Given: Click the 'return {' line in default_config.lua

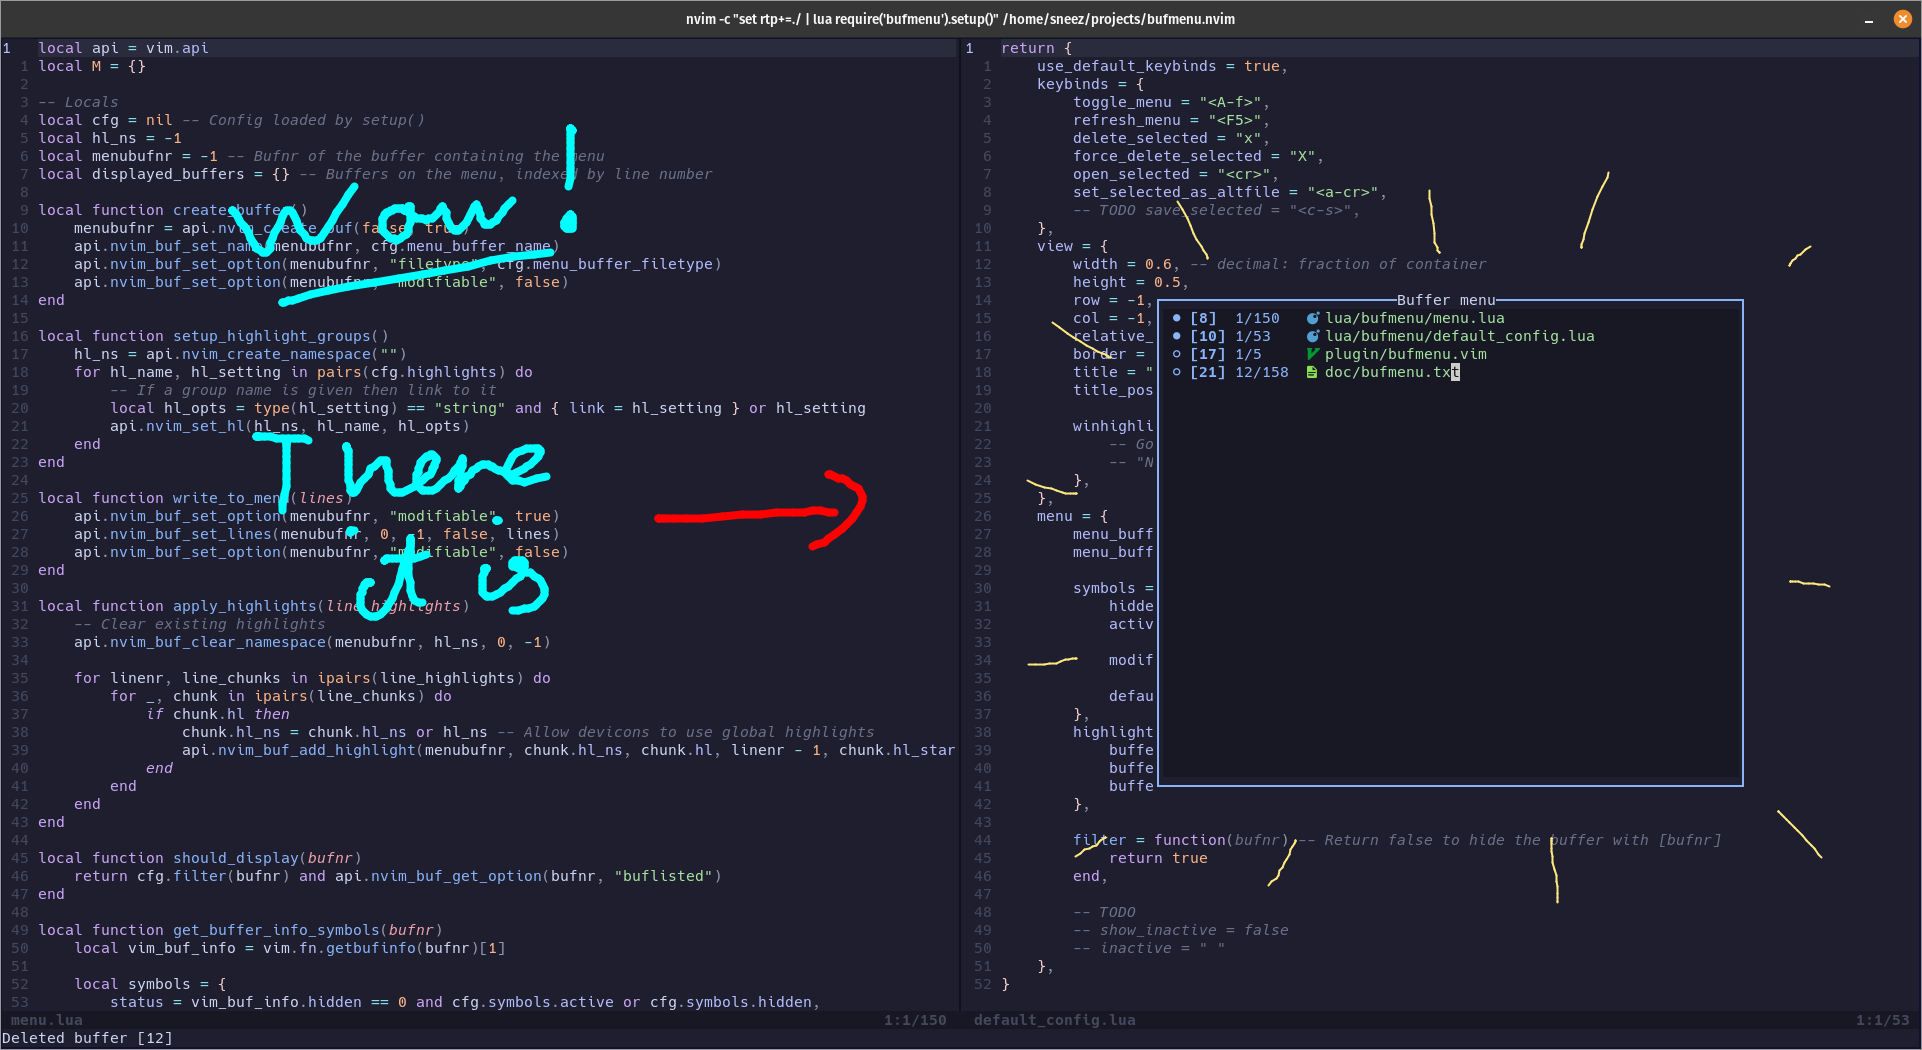Looking at the screenshot, I should point(1036,48).
